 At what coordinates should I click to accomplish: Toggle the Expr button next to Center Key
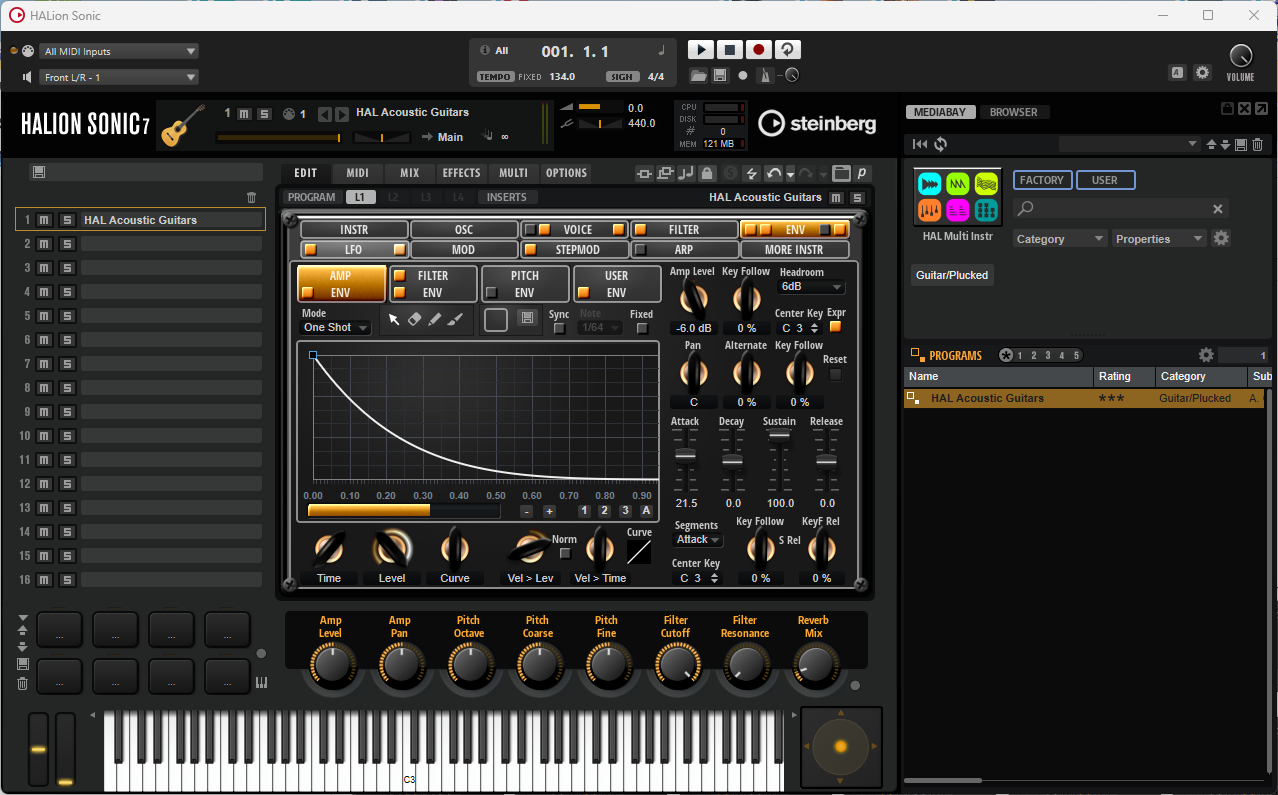click(836, 327)
